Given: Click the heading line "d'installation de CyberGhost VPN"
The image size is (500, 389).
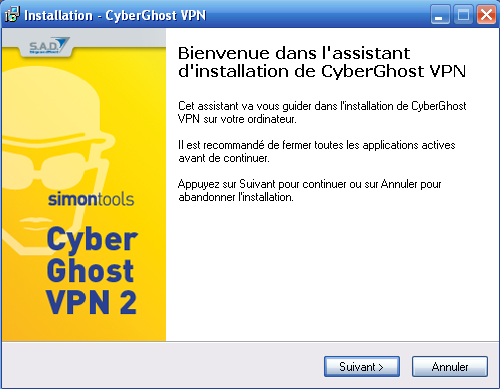Looking at the screenshot, I should pyautogui.click(x=322, y=71).
